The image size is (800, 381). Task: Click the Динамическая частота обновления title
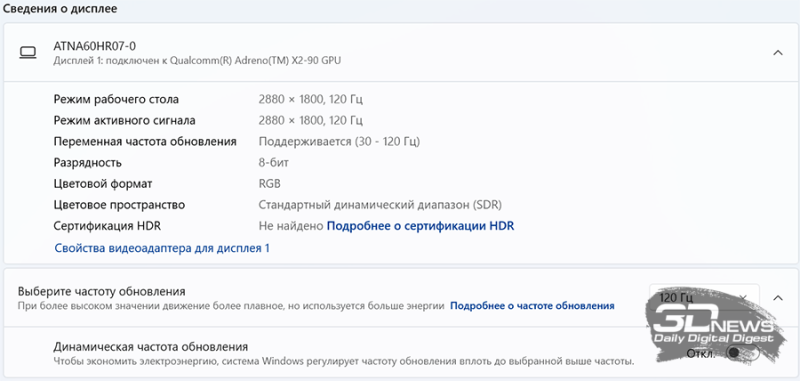(x=151, y=347)
